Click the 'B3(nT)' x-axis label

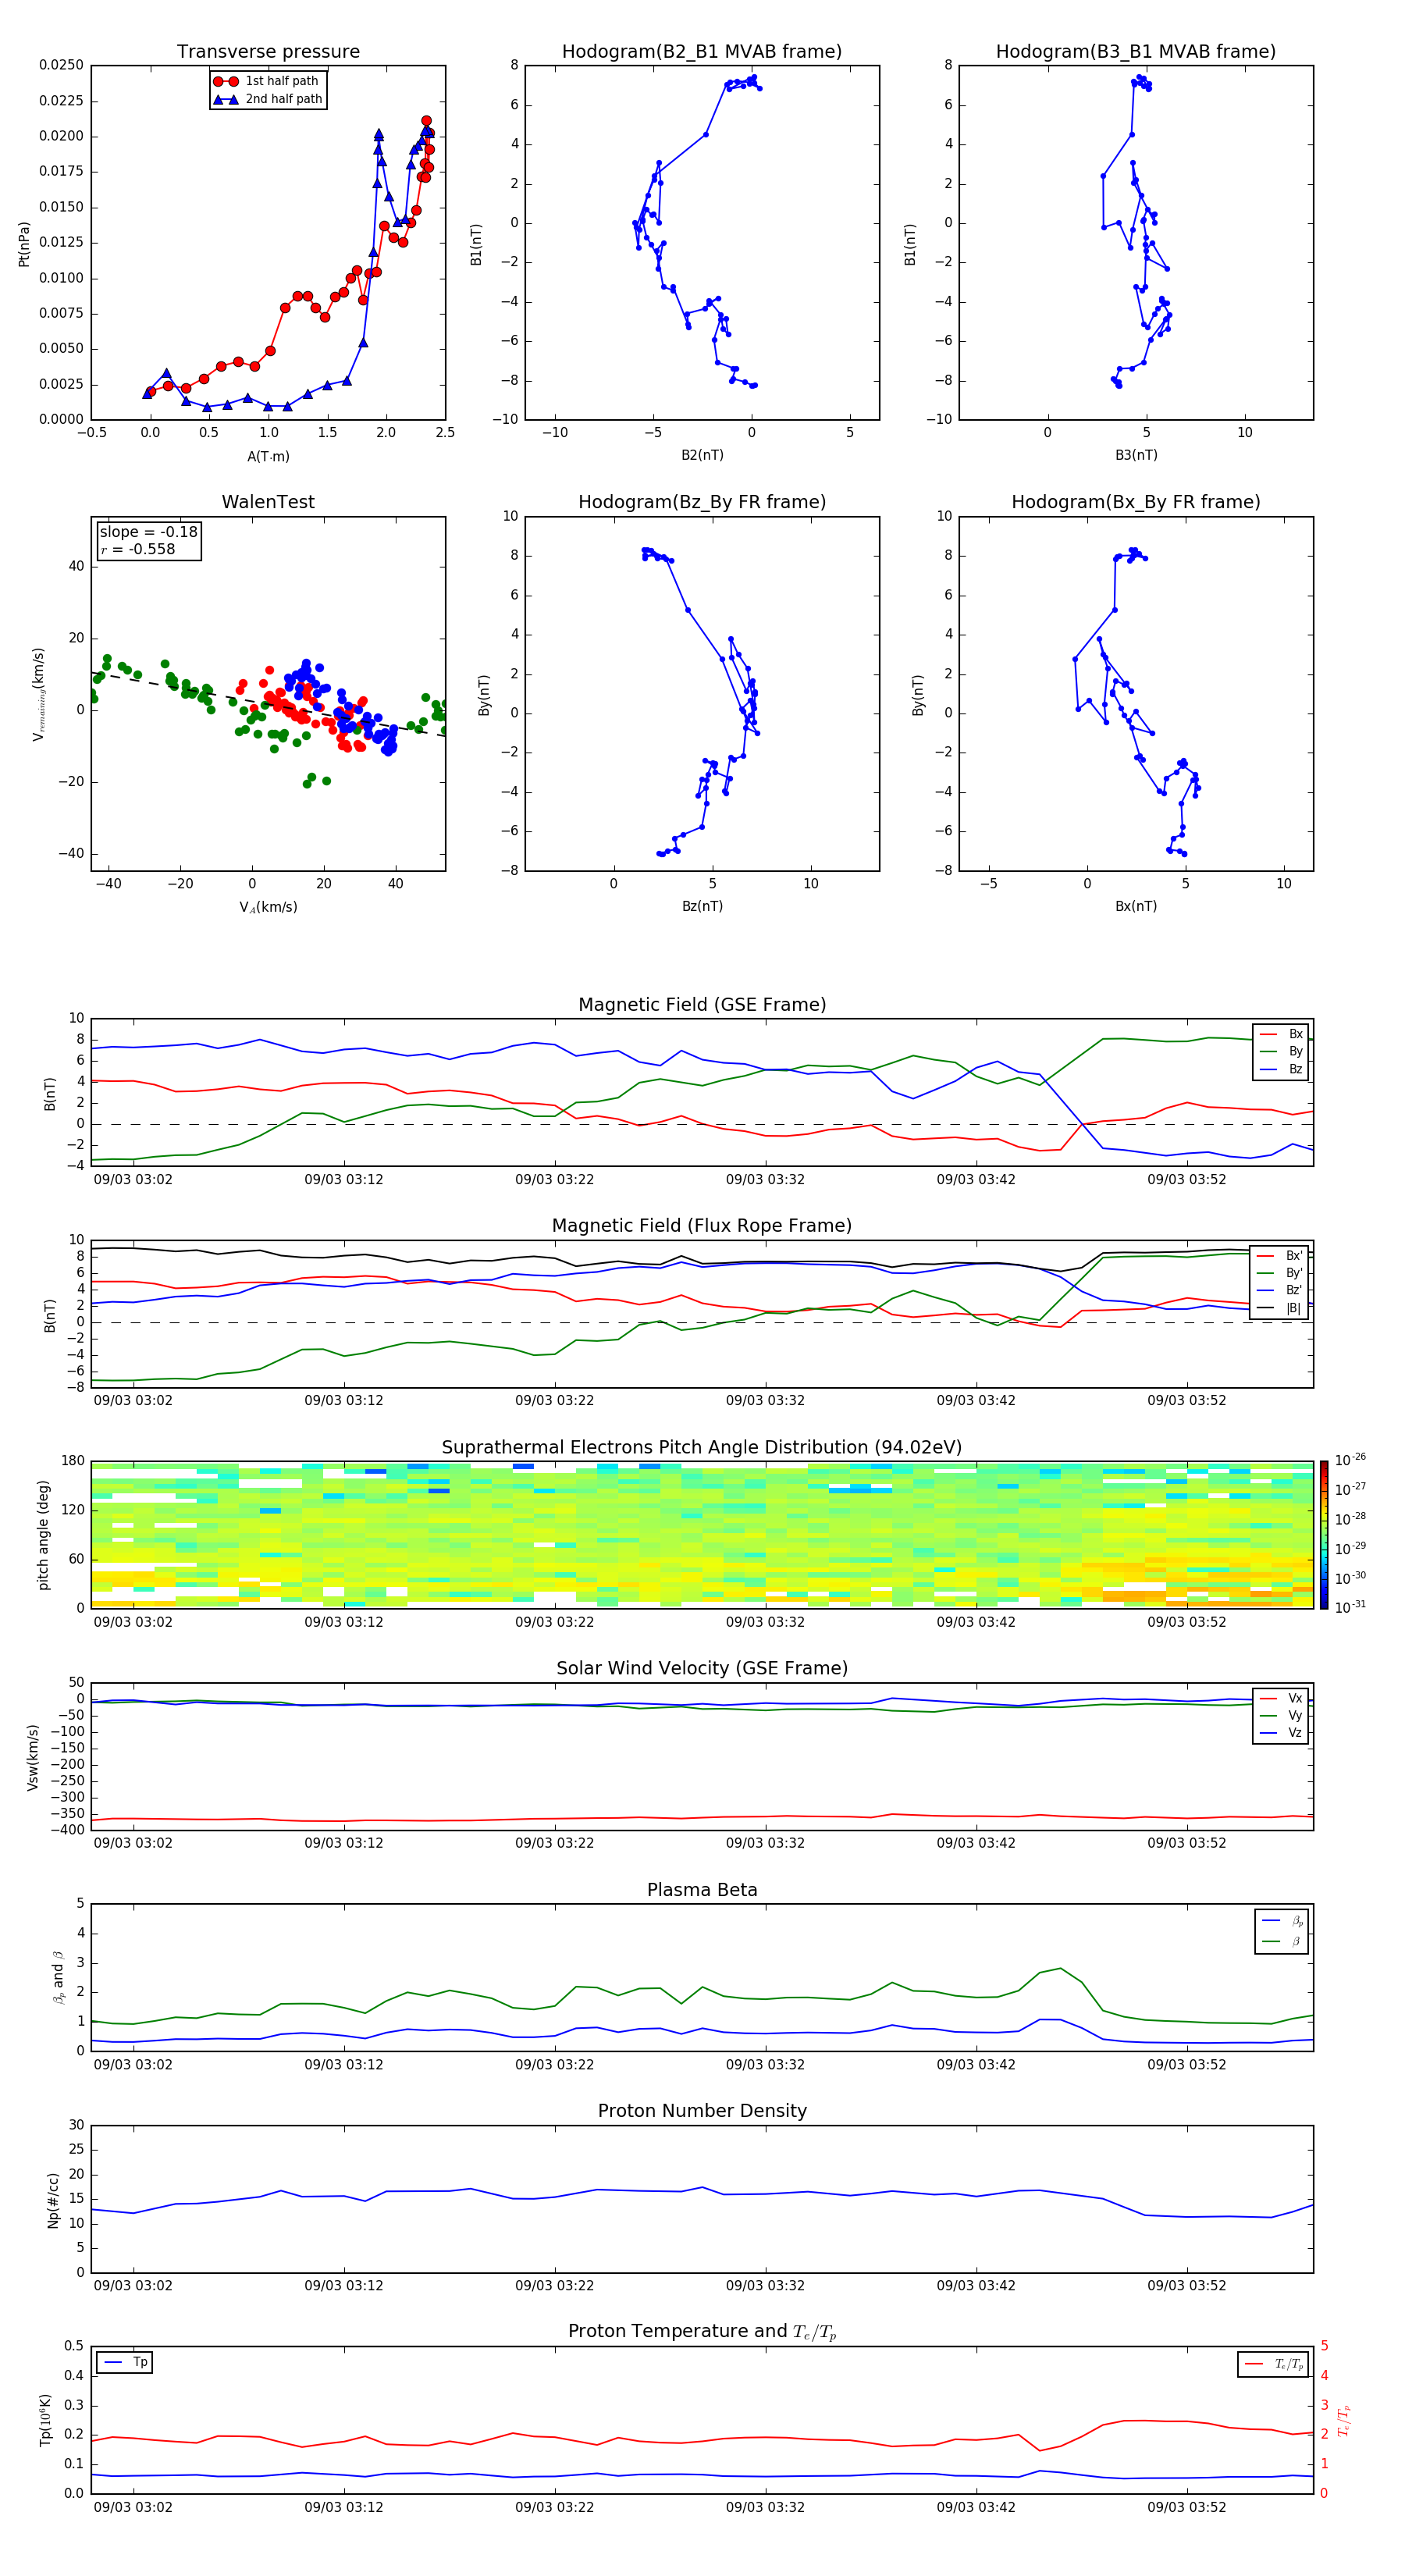1136,455
